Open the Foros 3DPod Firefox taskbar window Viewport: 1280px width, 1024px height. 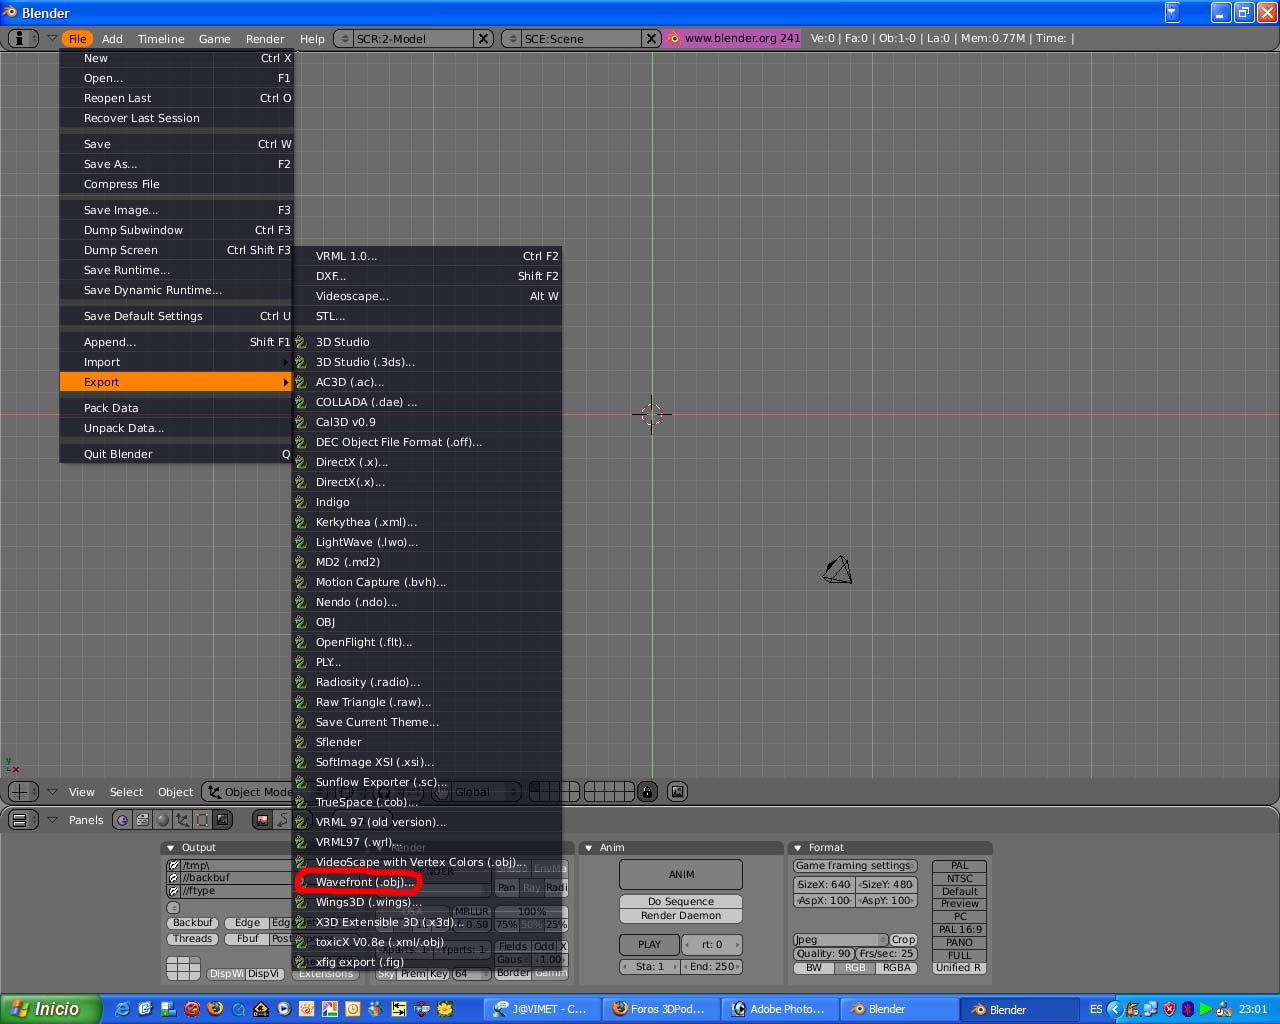click(x=659, y=1009)
